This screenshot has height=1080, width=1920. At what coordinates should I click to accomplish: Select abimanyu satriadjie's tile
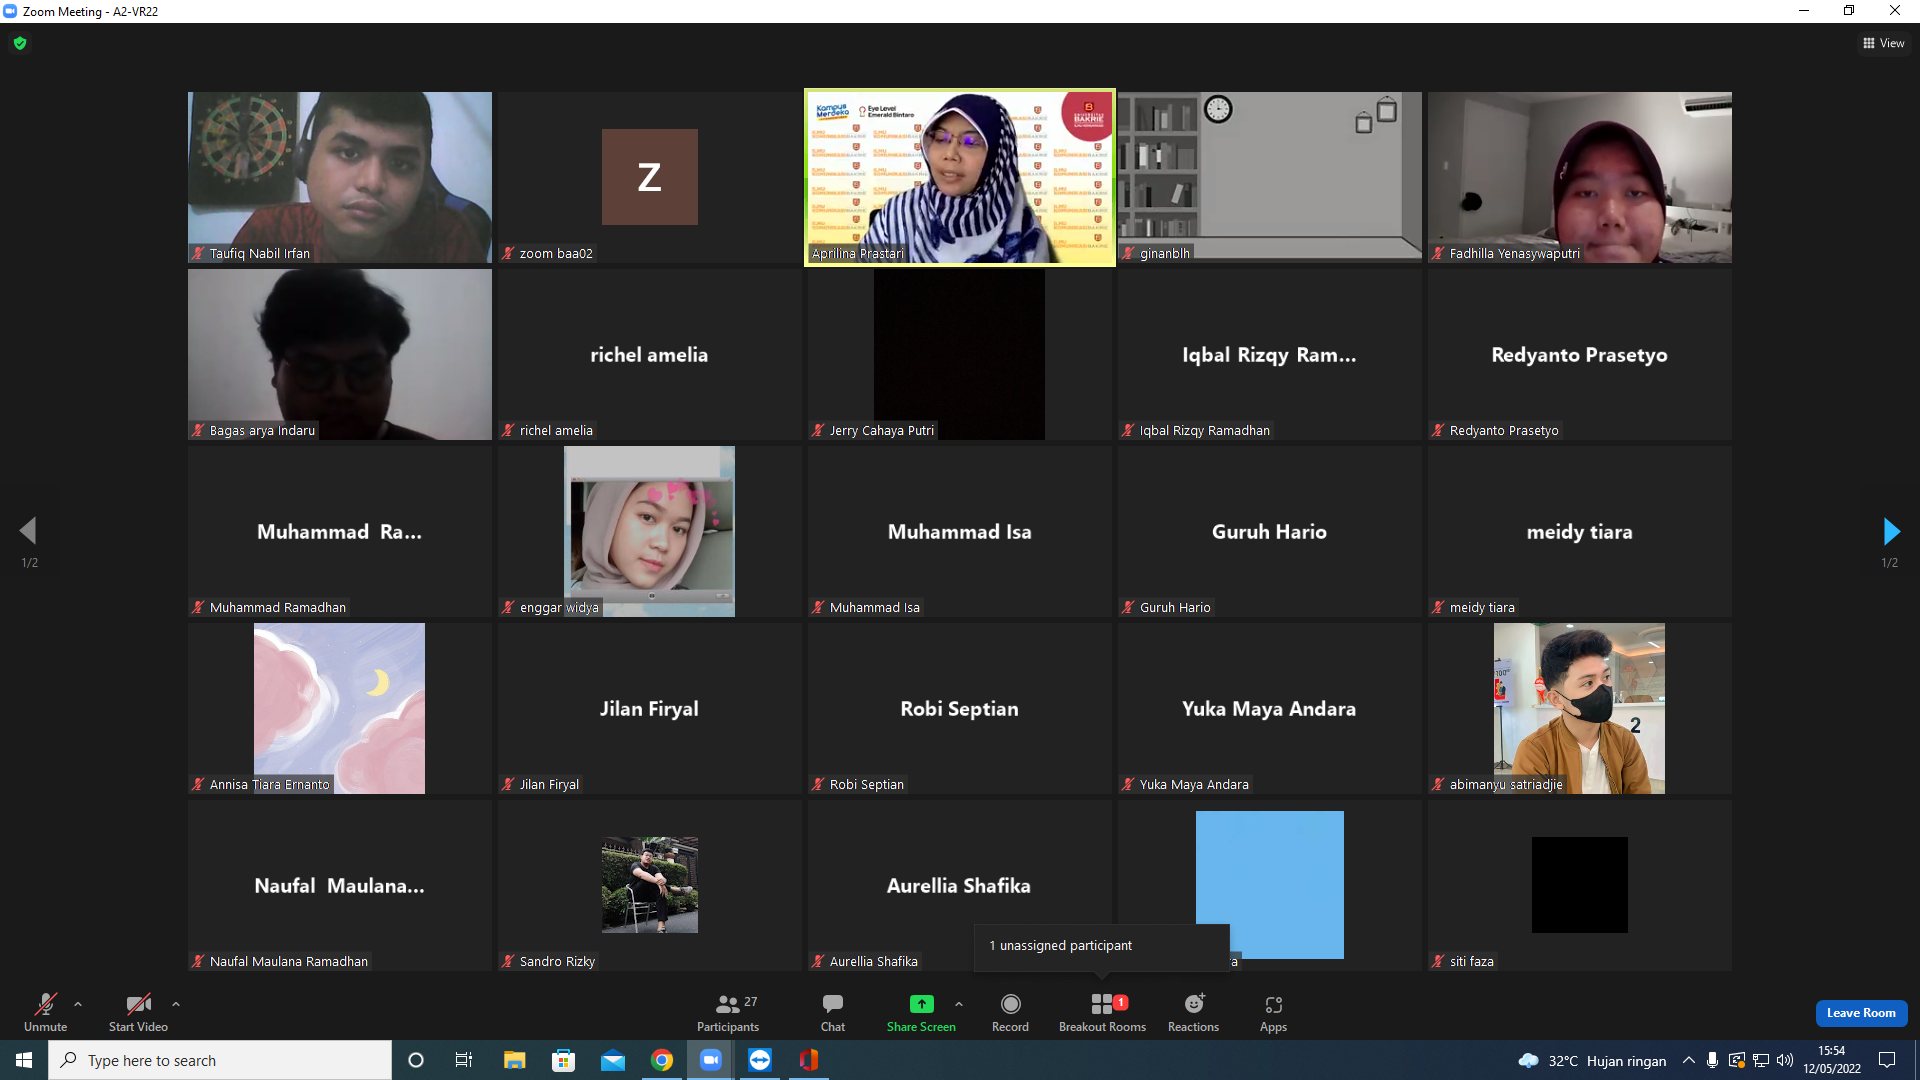pos(1580,708)
